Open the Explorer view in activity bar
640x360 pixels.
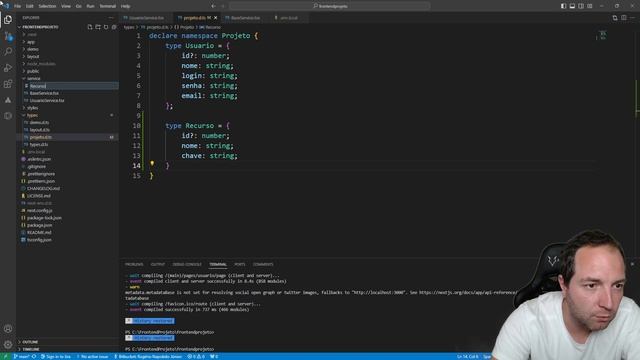tap(8, 20)
